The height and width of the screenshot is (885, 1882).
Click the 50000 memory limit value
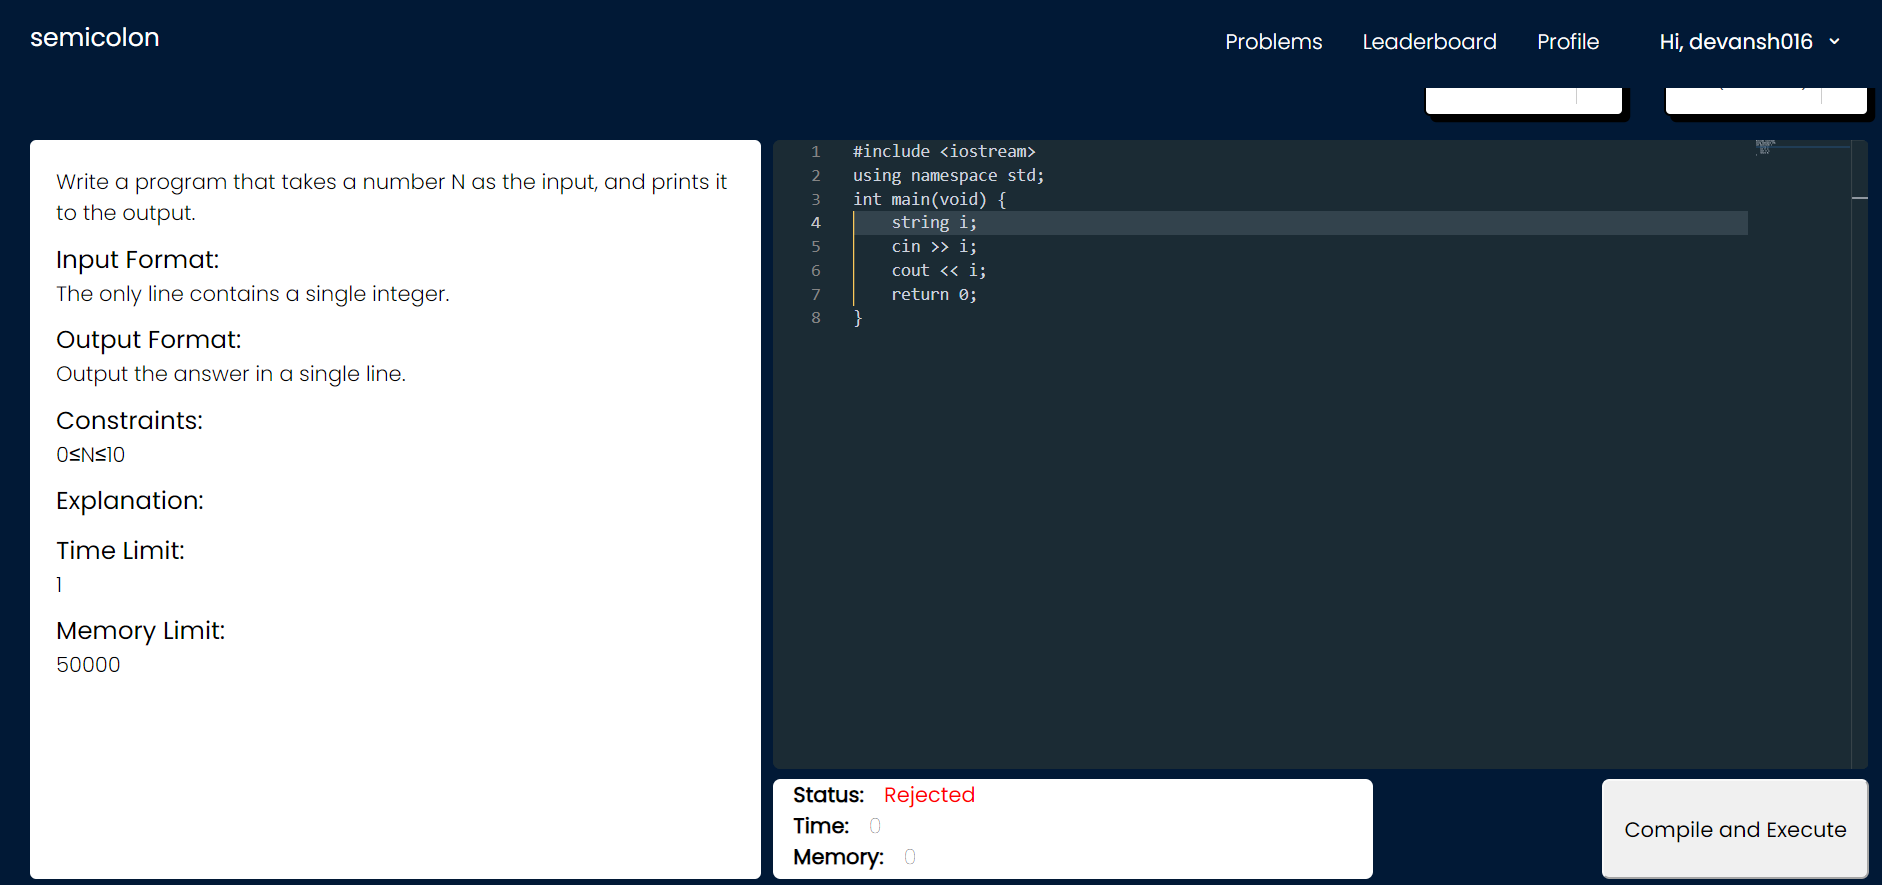pyautogui.click(x=88, y=665)
